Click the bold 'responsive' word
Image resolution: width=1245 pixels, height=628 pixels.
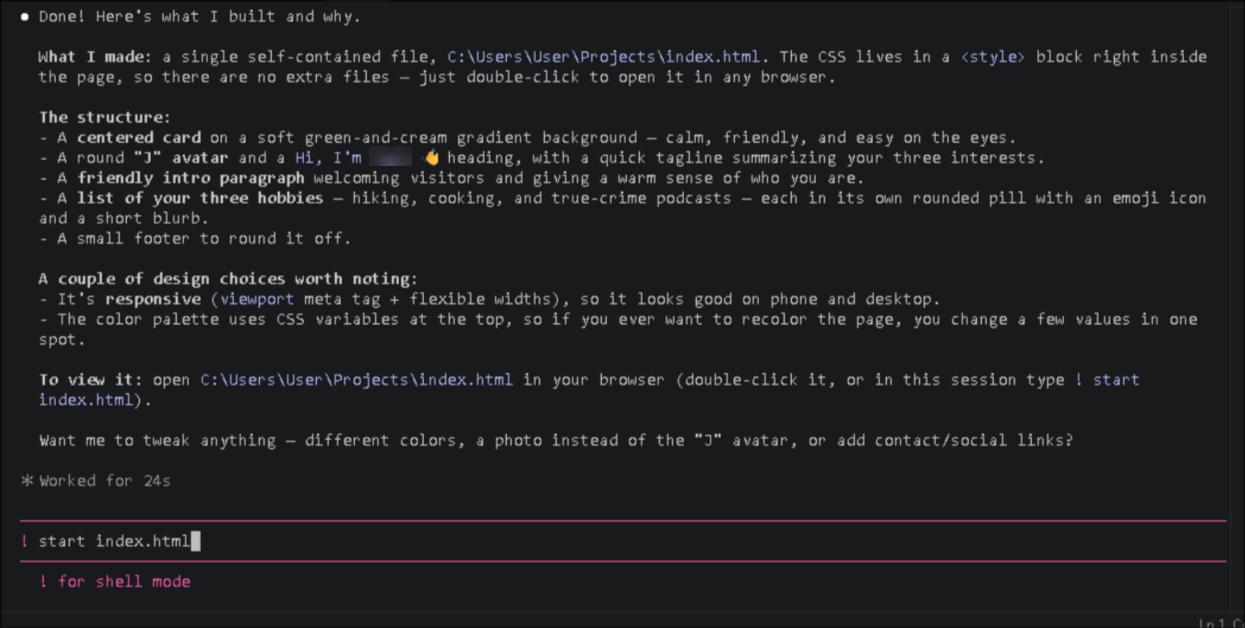[x=153, y=299]
